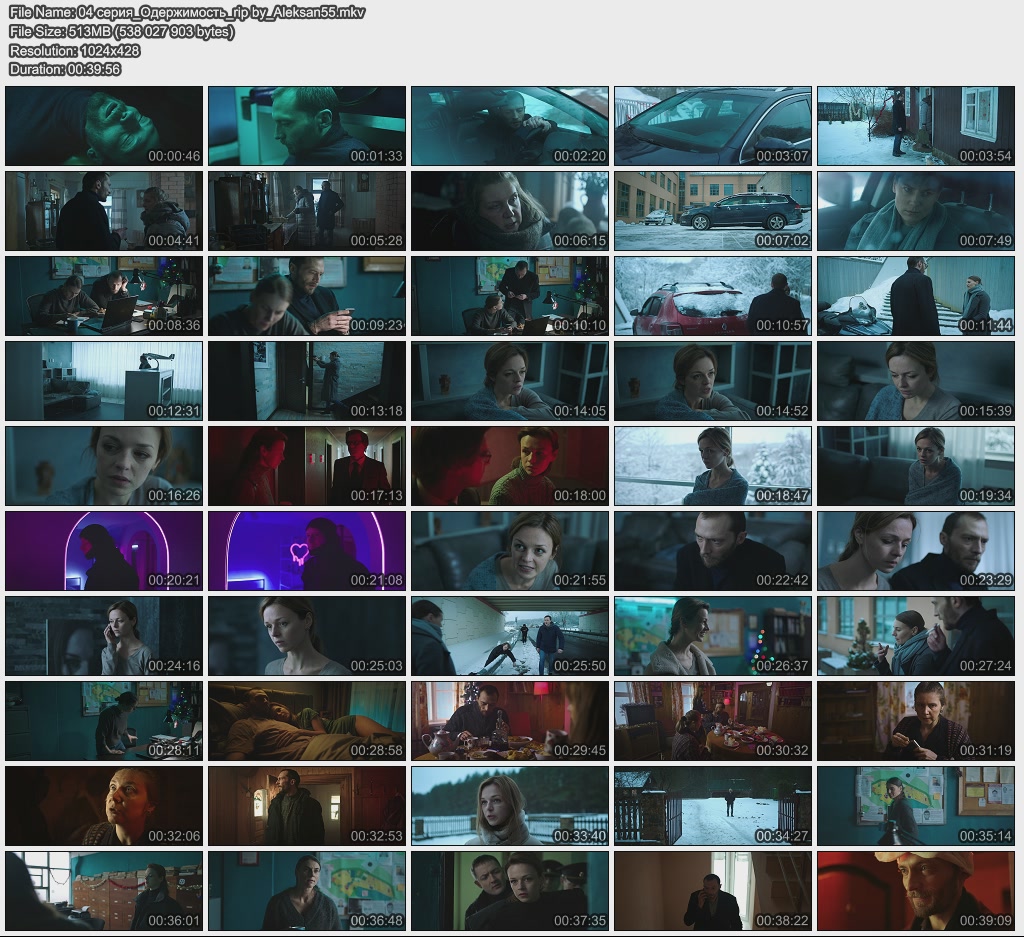The width and height of the screenshot is (1024, 937).
Task: Choose the parked car frame at 00:07:02
Action: pyautogui.click(x=713, y=211)
